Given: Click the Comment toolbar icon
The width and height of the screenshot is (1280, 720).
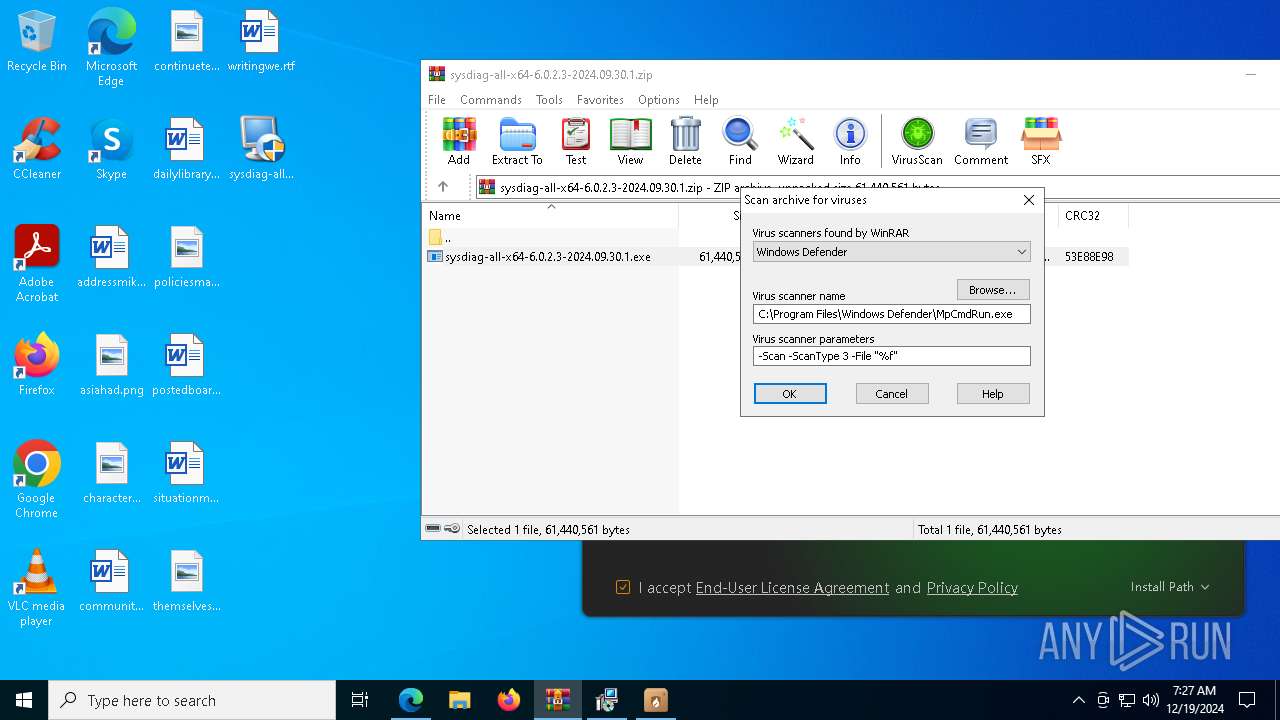Looking at the screenshot, I should [x=981, y=141].
